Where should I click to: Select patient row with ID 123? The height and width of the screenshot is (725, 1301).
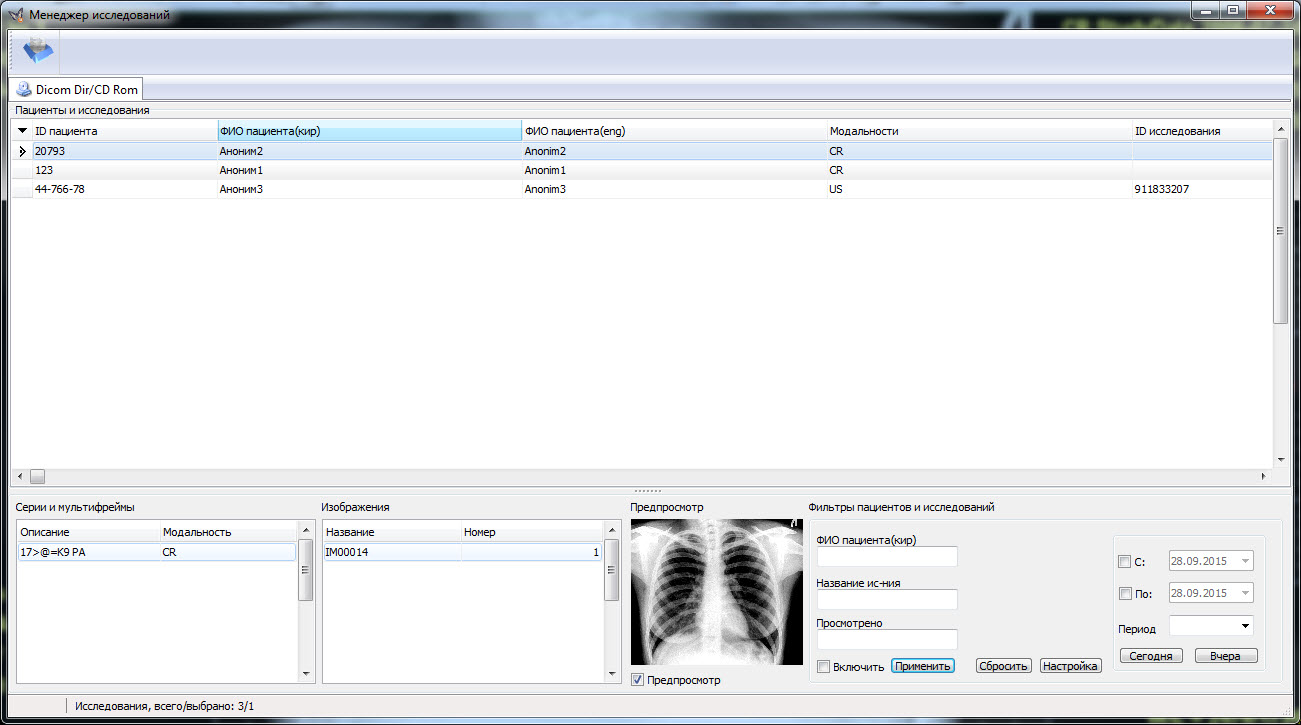pyautogui.click(x=642, y=170)
